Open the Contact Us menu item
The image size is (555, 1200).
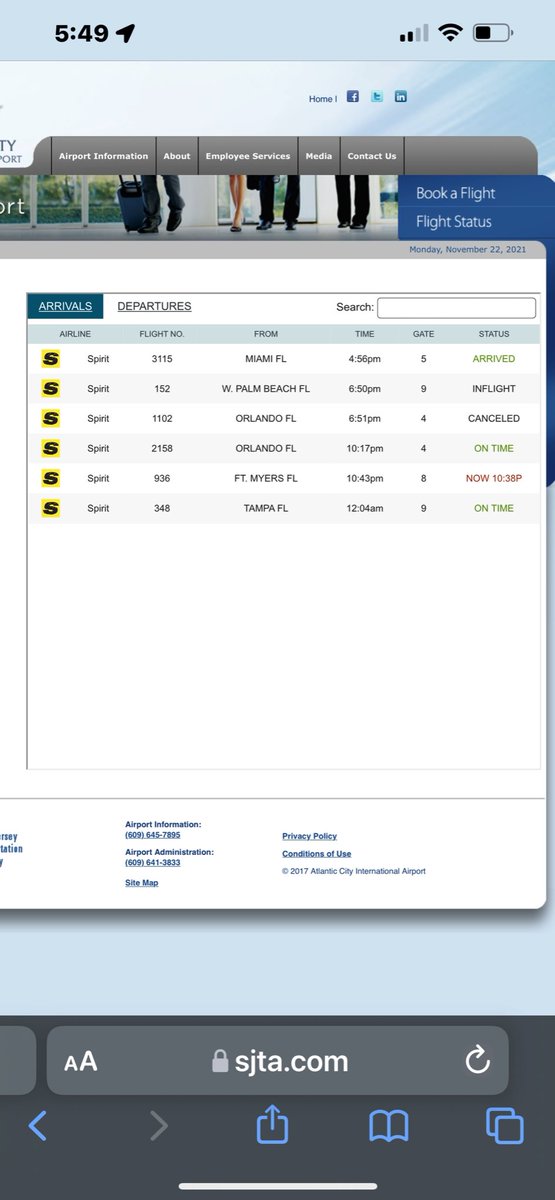(x=372, y=156)
